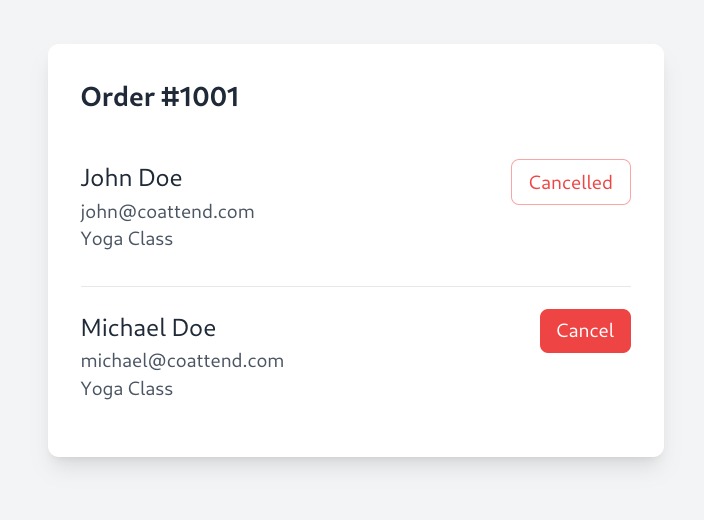Click the Cancelled status button for John Doe
Image resolution: width=704 pixels, height=520 pixels.
point(570,182)
